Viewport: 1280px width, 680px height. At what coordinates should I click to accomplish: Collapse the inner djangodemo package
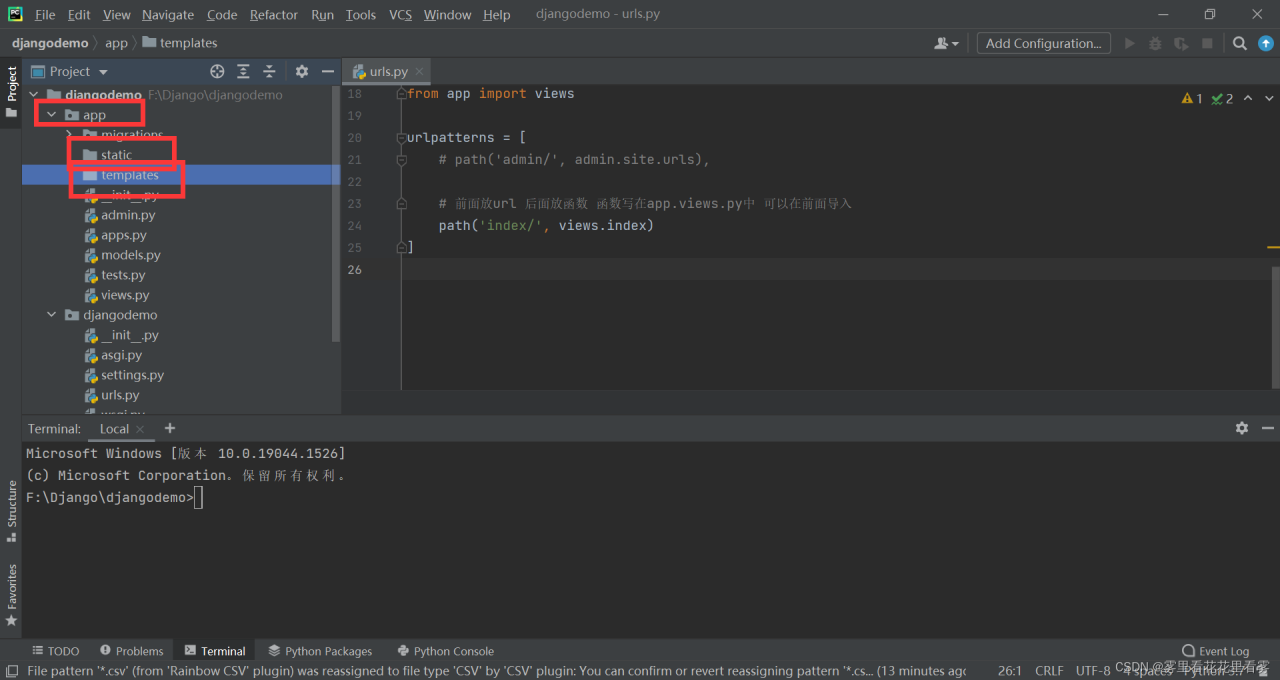pos(52,315)
